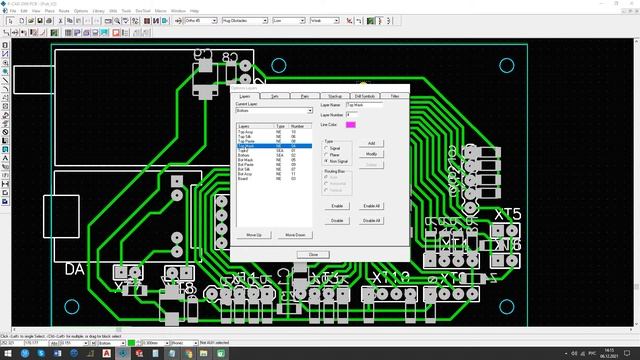Click the Copy toolbar icon

tap(69, 20)
